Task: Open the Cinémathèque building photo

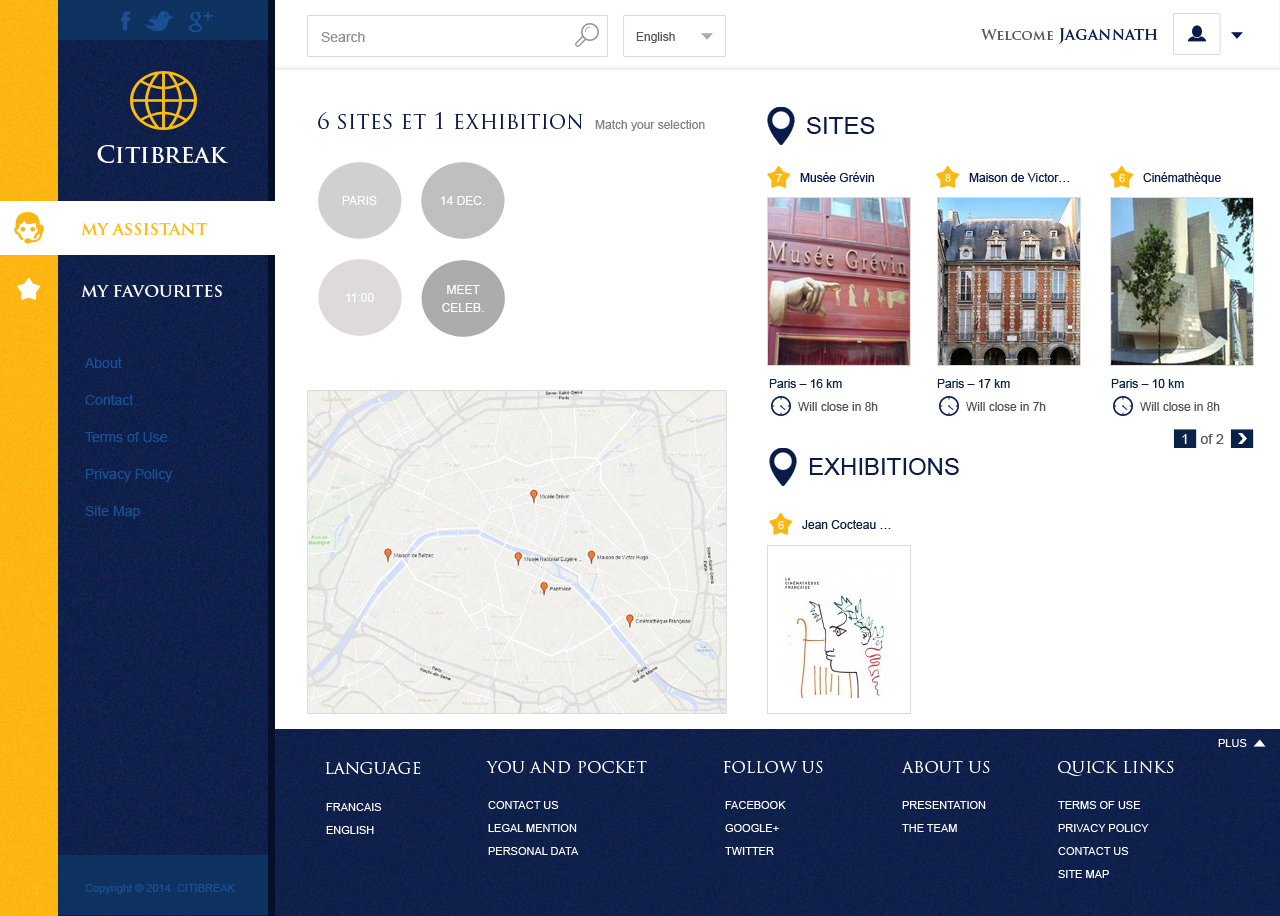Action: click(1182, 281)
